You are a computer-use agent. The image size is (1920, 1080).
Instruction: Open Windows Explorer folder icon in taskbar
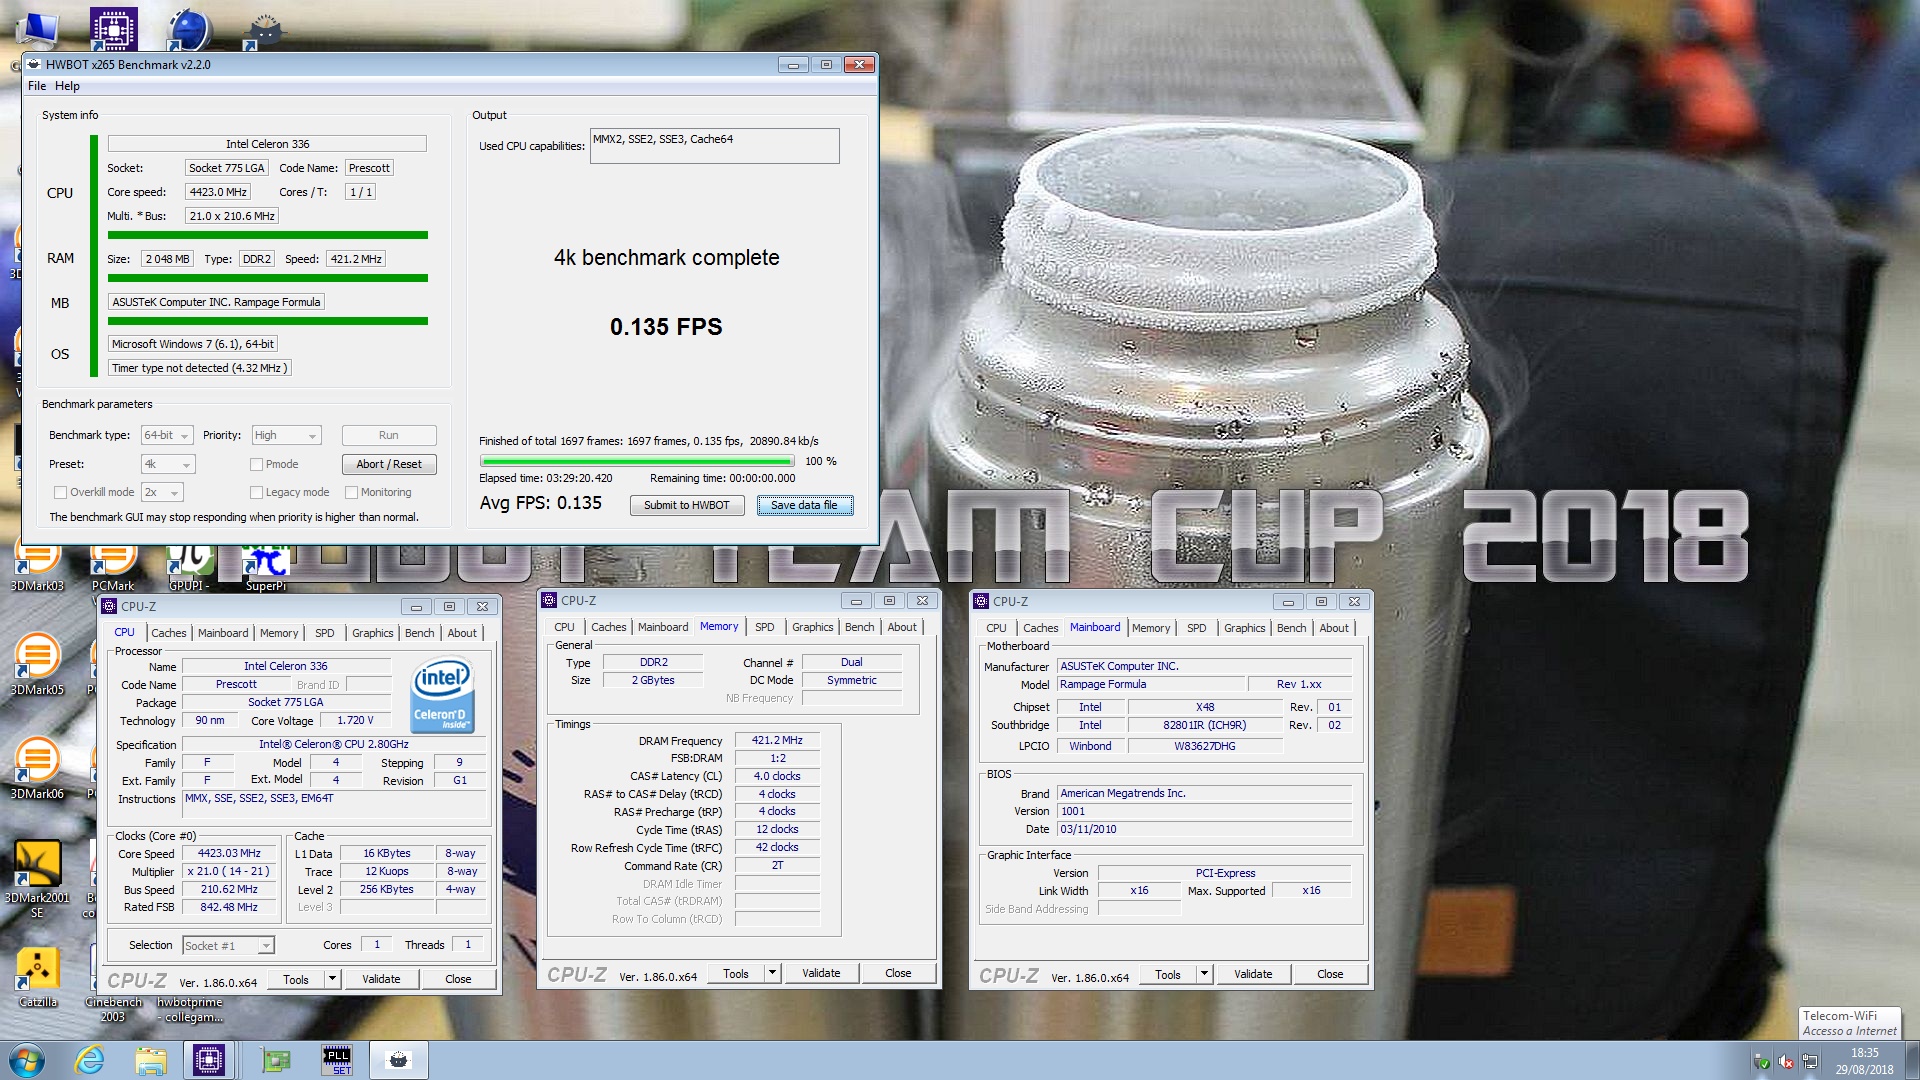[x=151, y=1060]
